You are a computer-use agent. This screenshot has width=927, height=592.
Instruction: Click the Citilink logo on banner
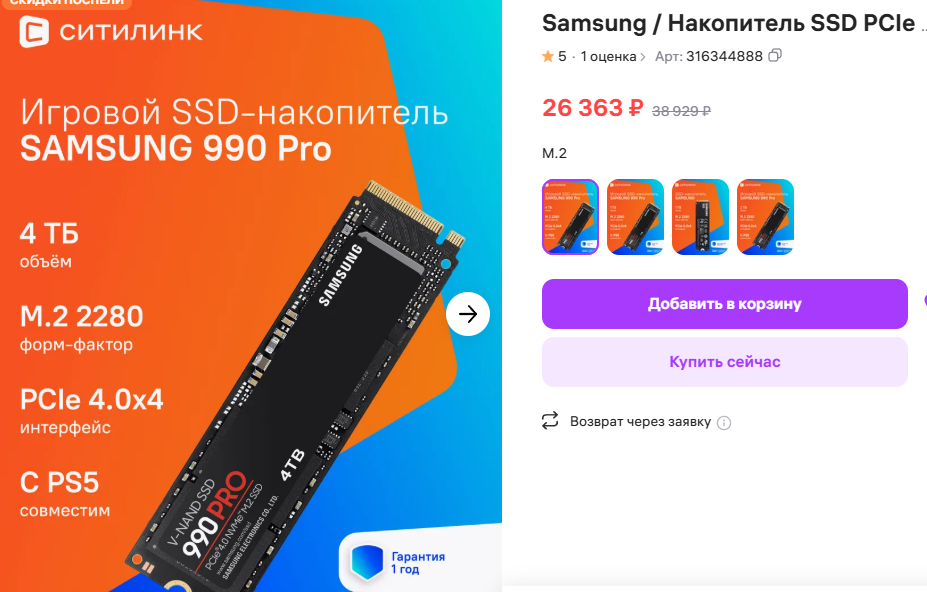point(111,31)
